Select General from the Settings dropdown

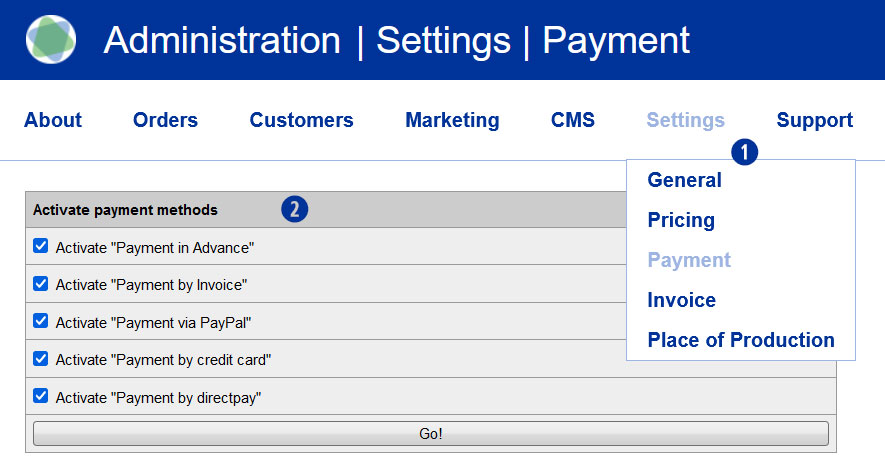tap(684, 180)
